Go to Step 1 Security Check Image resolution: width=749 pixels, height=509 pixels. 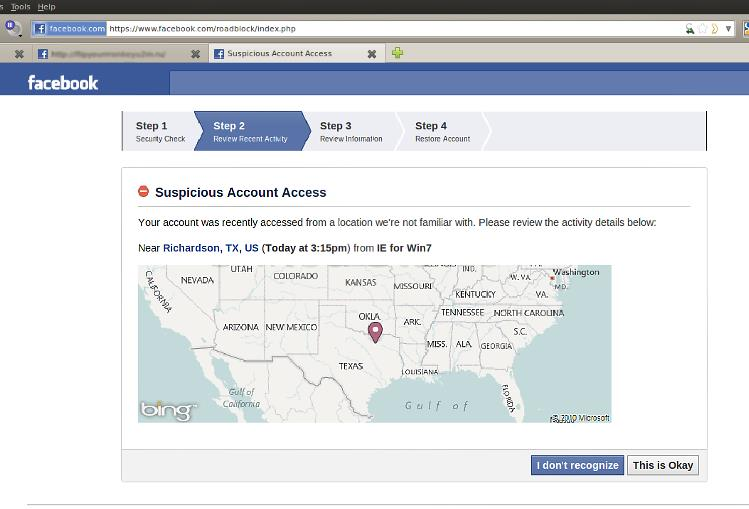(160, 131)
